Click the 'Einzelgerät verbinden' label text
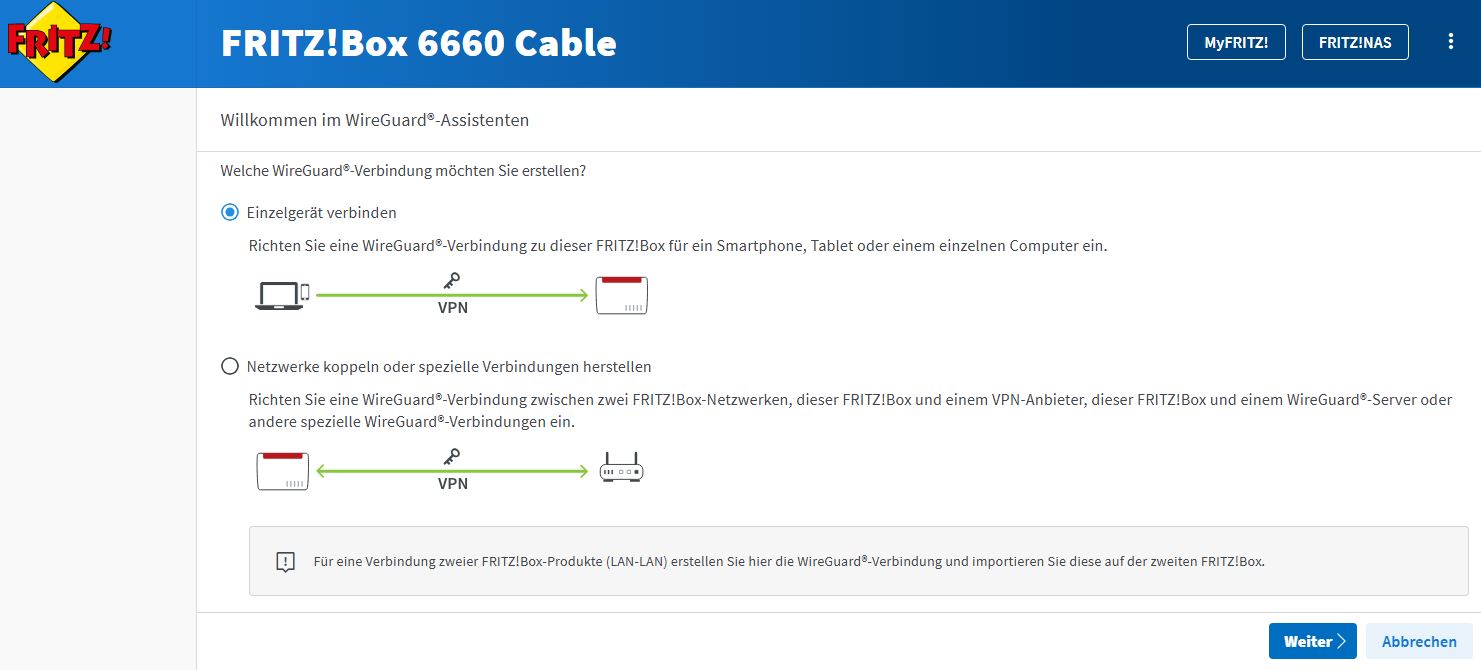1481x670 pixels. 322,213
